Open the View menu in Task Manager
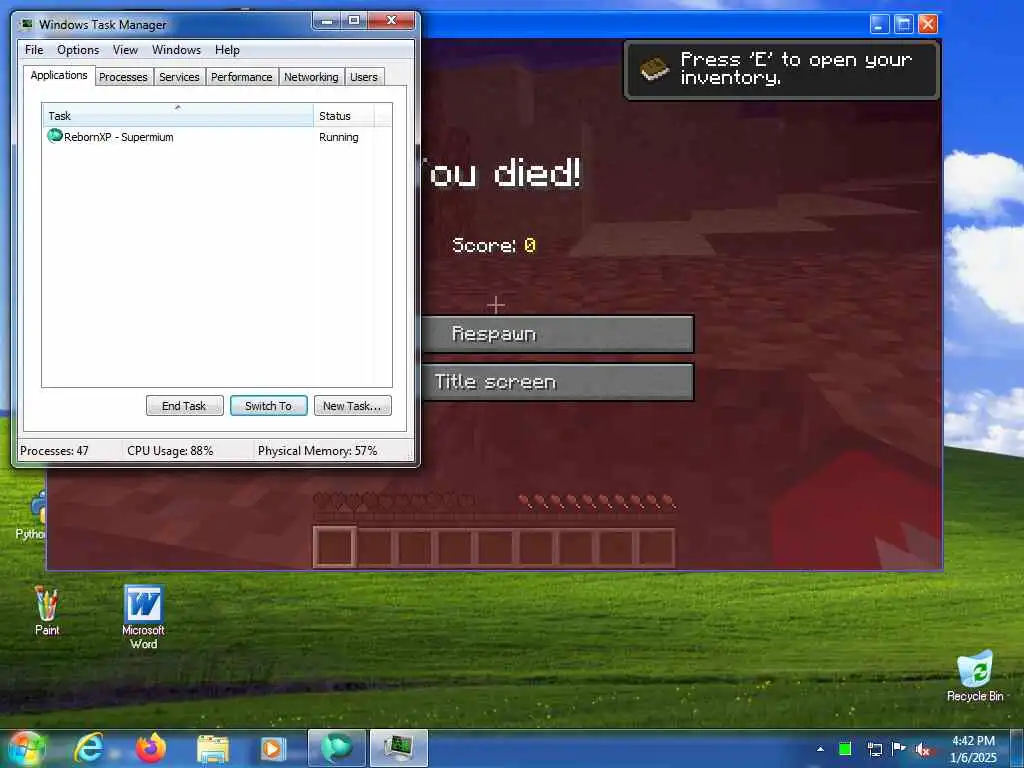Viewport: 1024px width, 768px height. tap(125, 50)
